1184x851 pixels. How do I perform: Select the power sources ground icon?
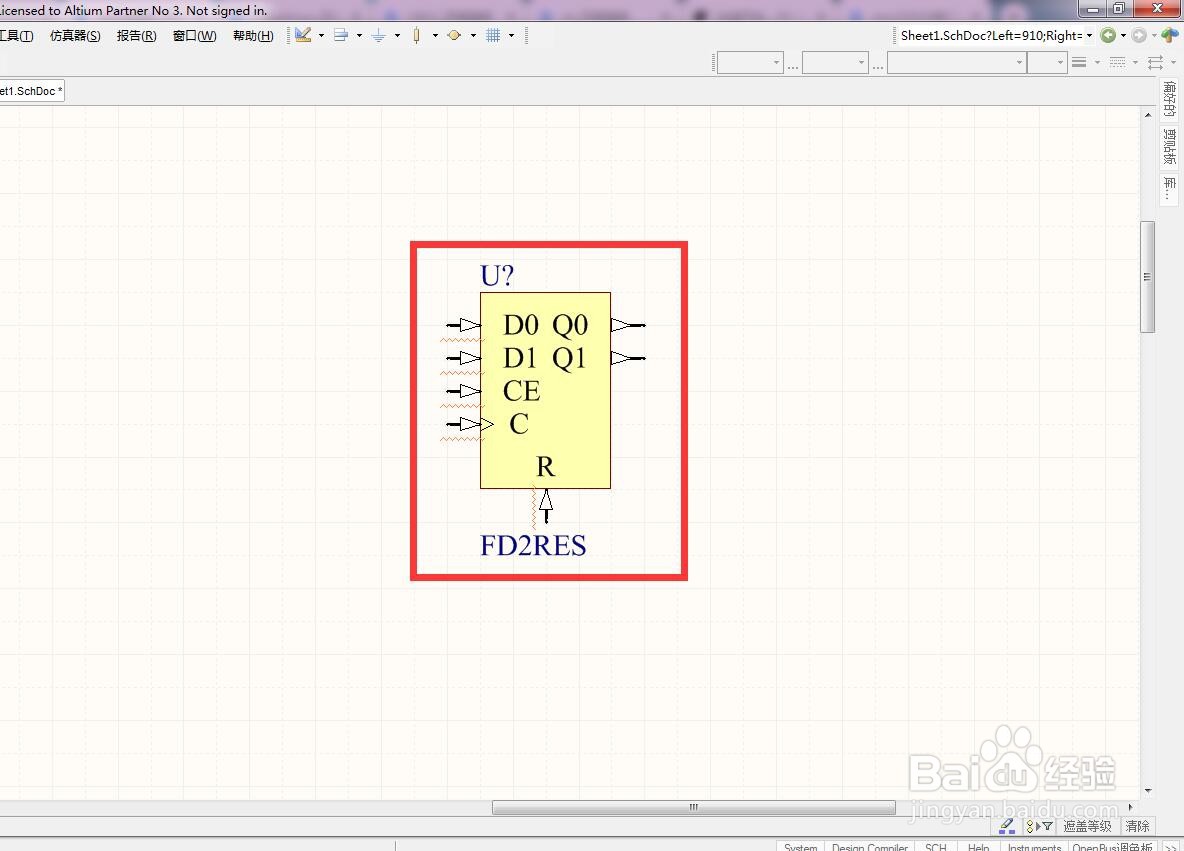coord(379,35)
